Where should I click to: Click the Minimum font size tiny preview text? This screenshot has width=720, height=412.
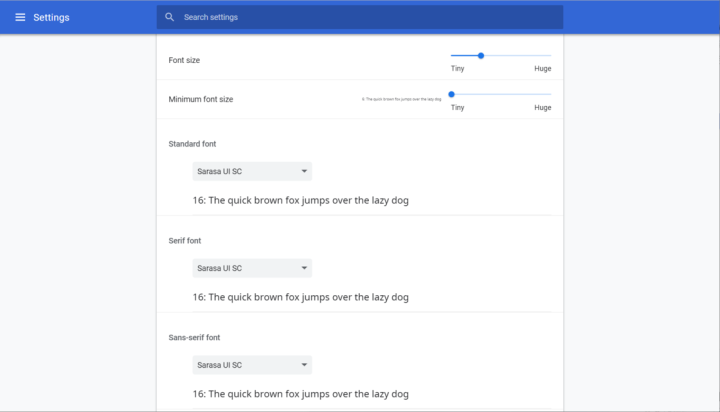click(401, 99)
